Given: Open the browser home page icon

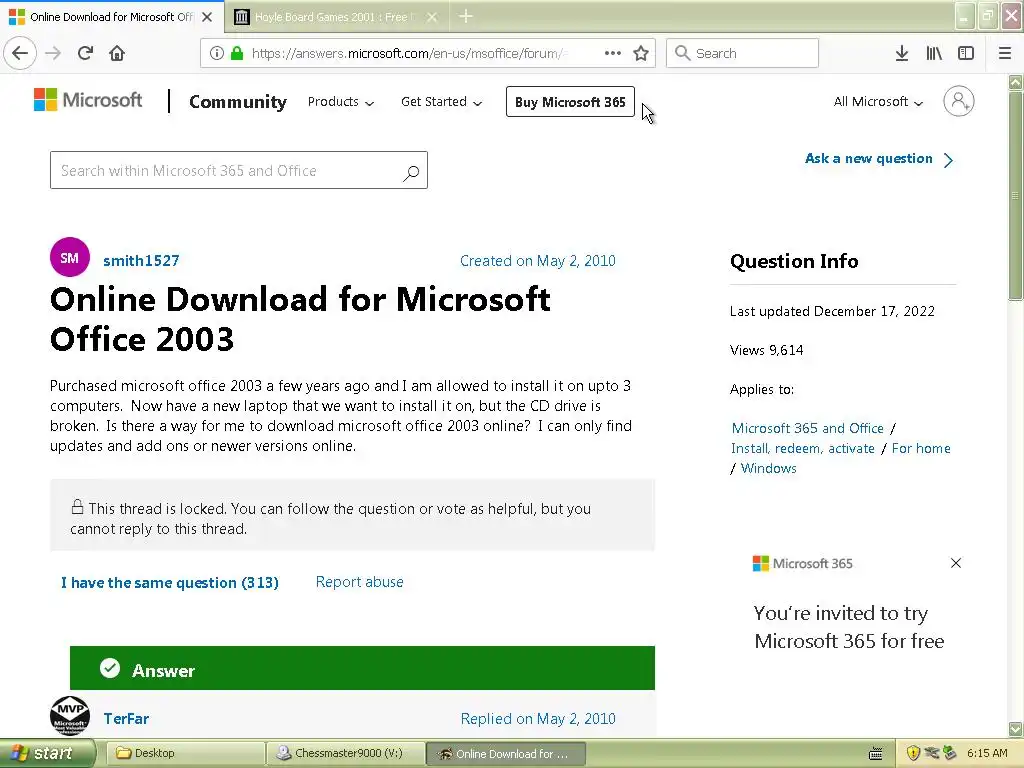Looking at the screenshot, I should point(117,53).
